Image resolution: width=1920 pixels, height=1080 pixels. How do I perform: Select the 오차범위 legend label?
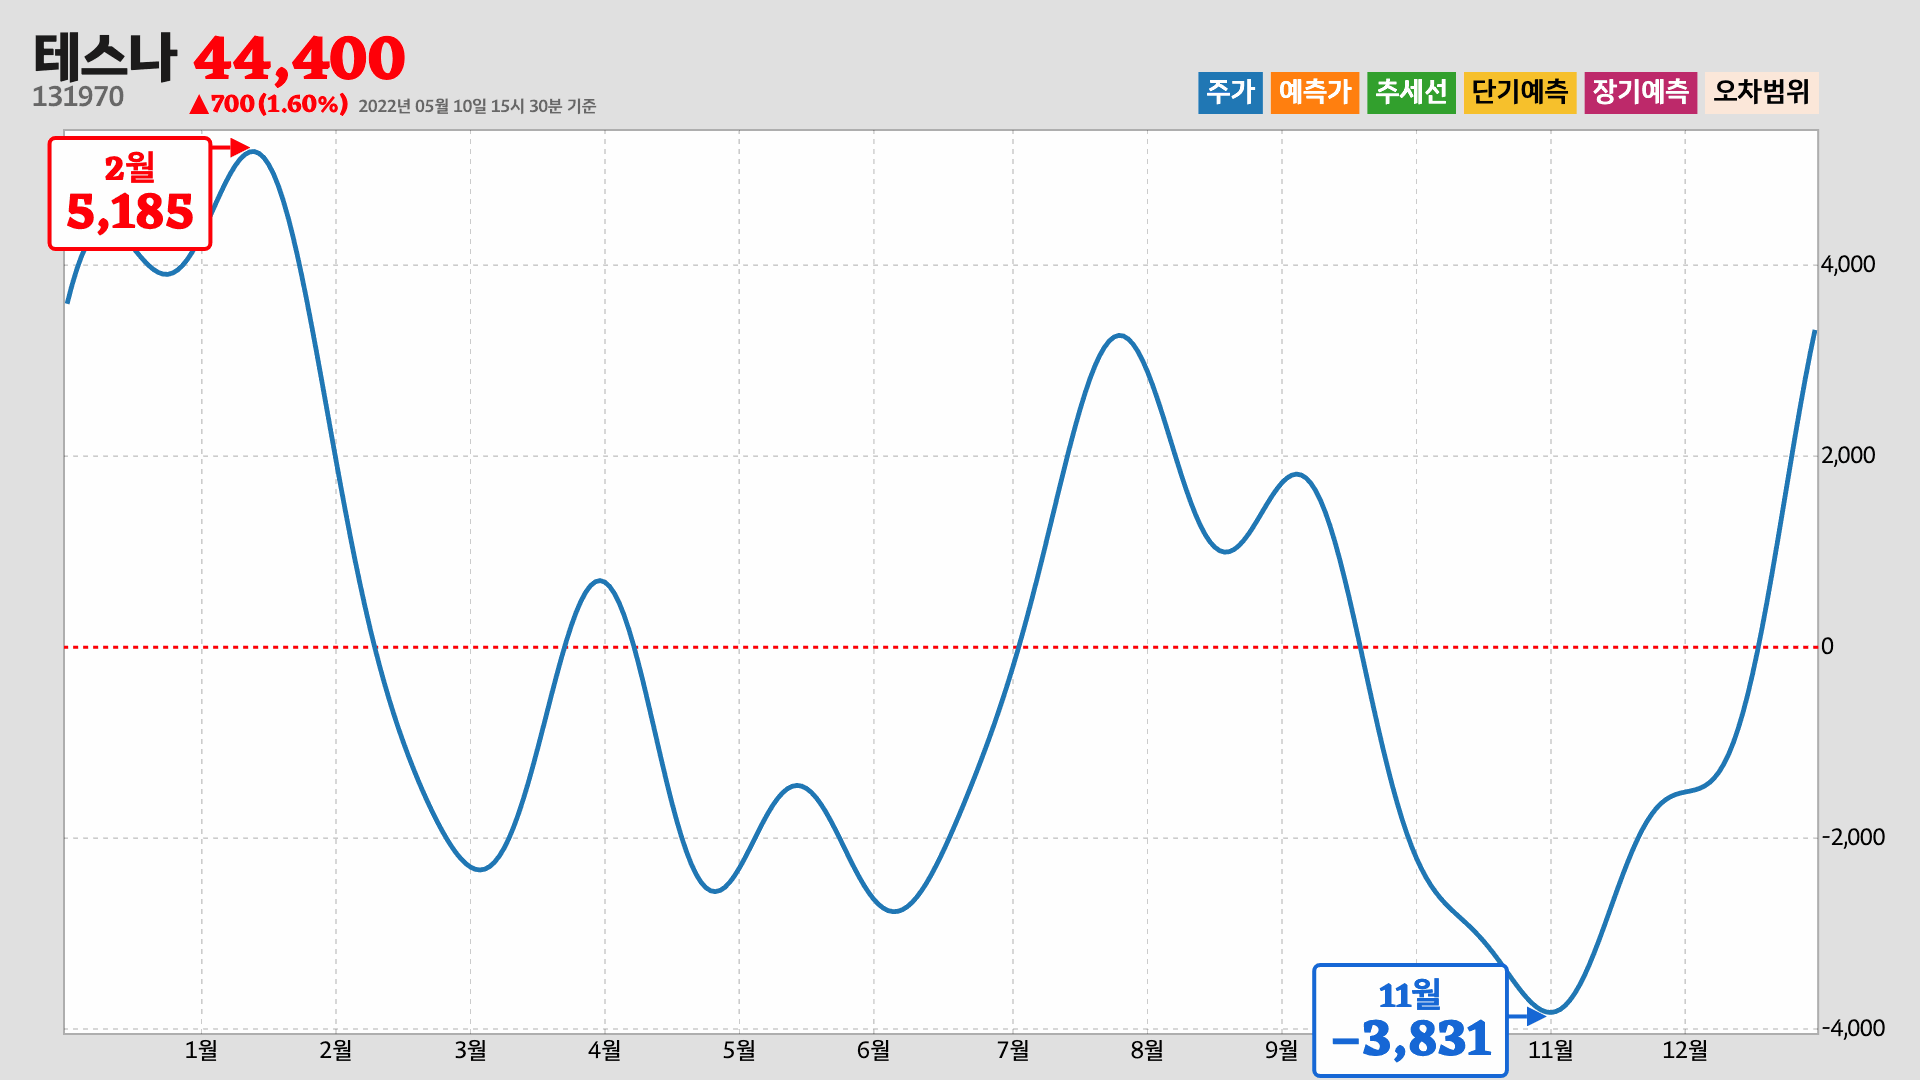[1762, 92]
